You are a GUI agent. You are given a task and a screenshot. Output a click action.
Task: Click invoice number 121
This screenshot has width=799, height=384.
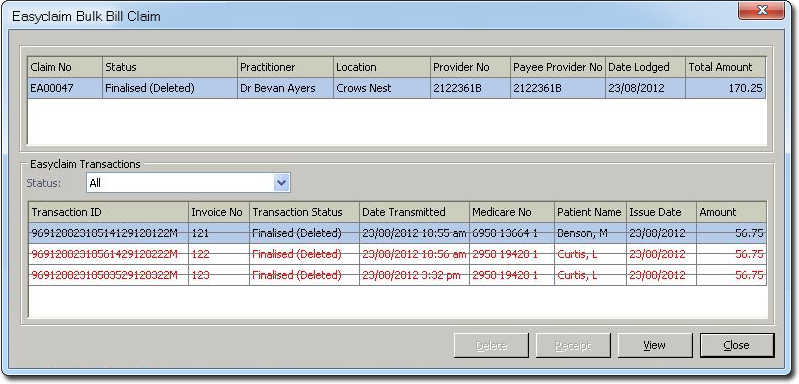(x=219, y=233)
